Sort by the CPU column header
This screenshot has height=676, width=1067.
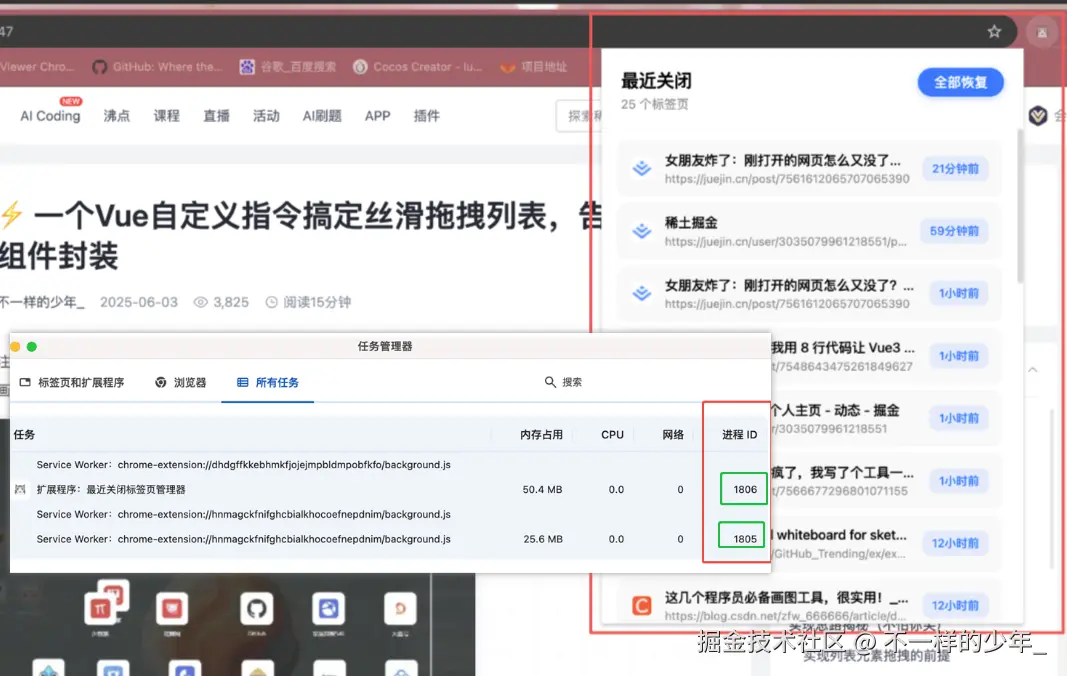point(612,435)
